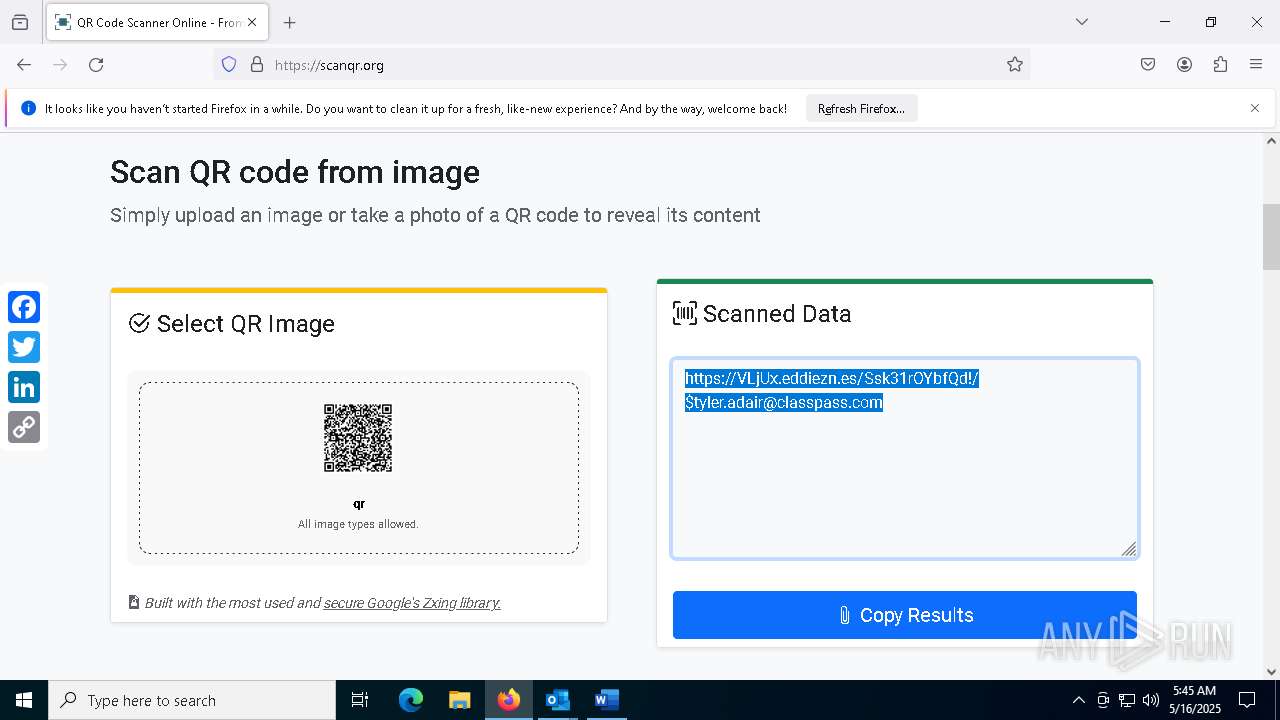Open the volume speaker tray icon

(1151, 700)
